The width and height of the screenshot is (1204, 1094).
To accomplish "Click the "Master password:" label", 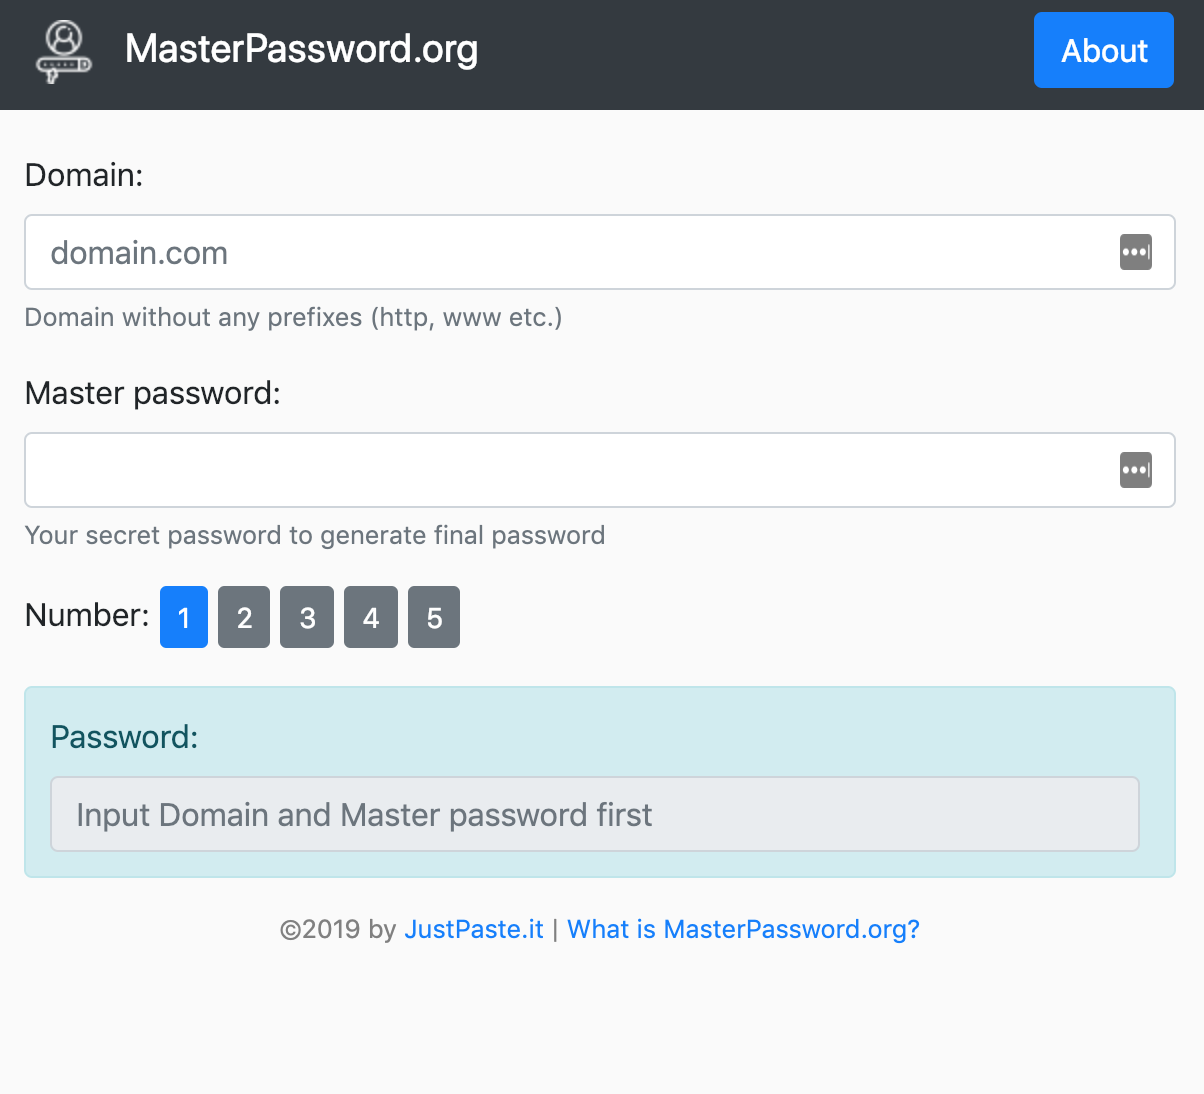I will click(x=154, y=393).
